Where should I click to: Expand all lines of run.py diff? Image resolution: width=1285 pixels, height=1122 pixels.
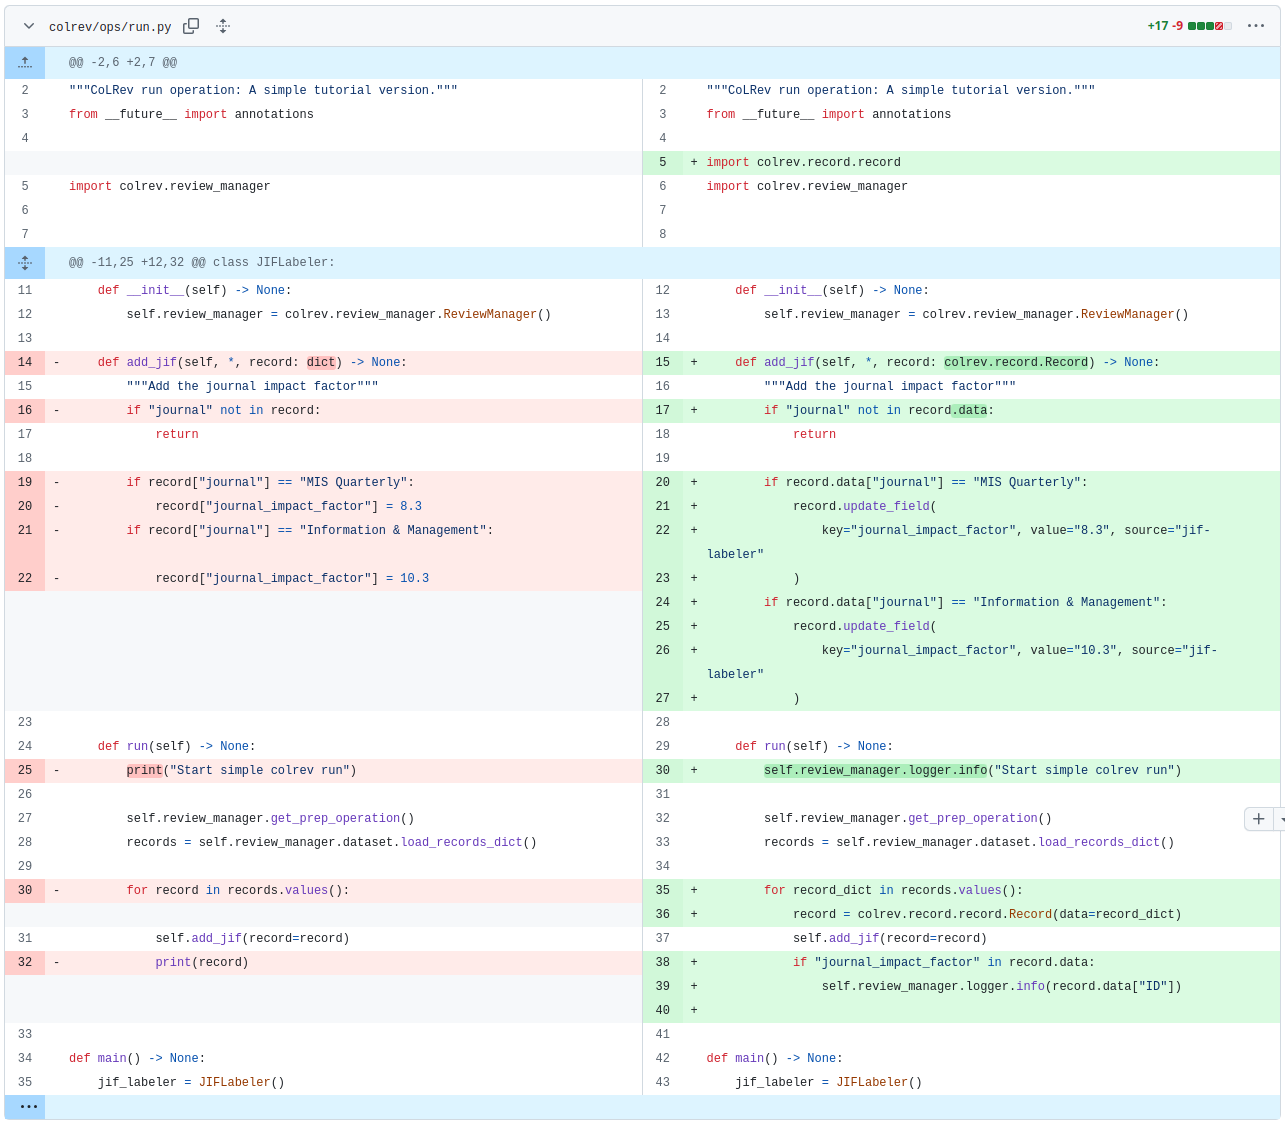(223, 26)
